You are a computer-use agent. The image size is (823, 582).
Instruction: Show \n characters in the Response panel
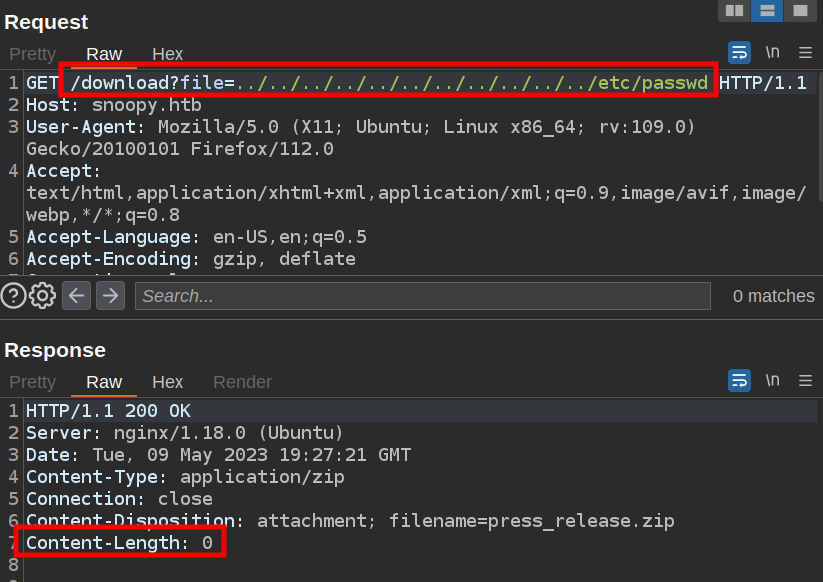[772, 380]
